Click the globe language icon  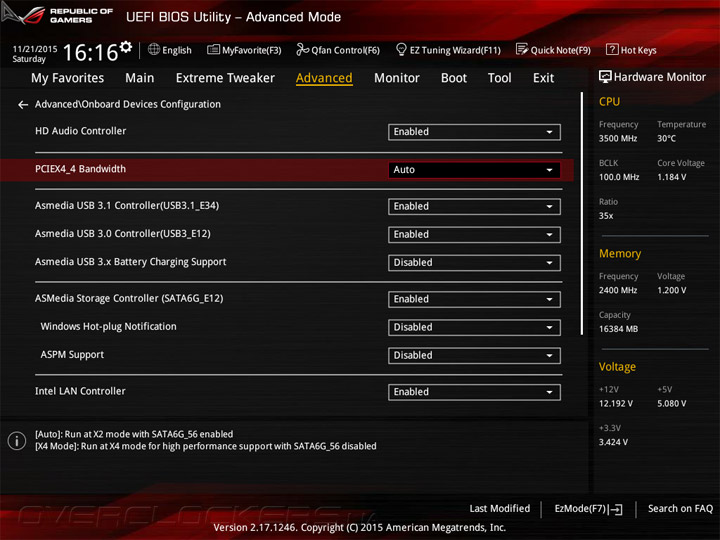pyautogui.click(x=154, y=49)
